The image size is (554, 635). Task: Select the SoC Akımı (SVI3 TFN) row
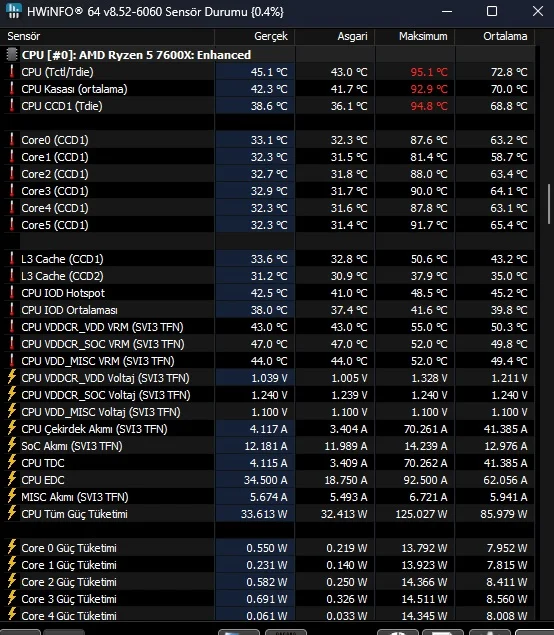tap(269, 446)
